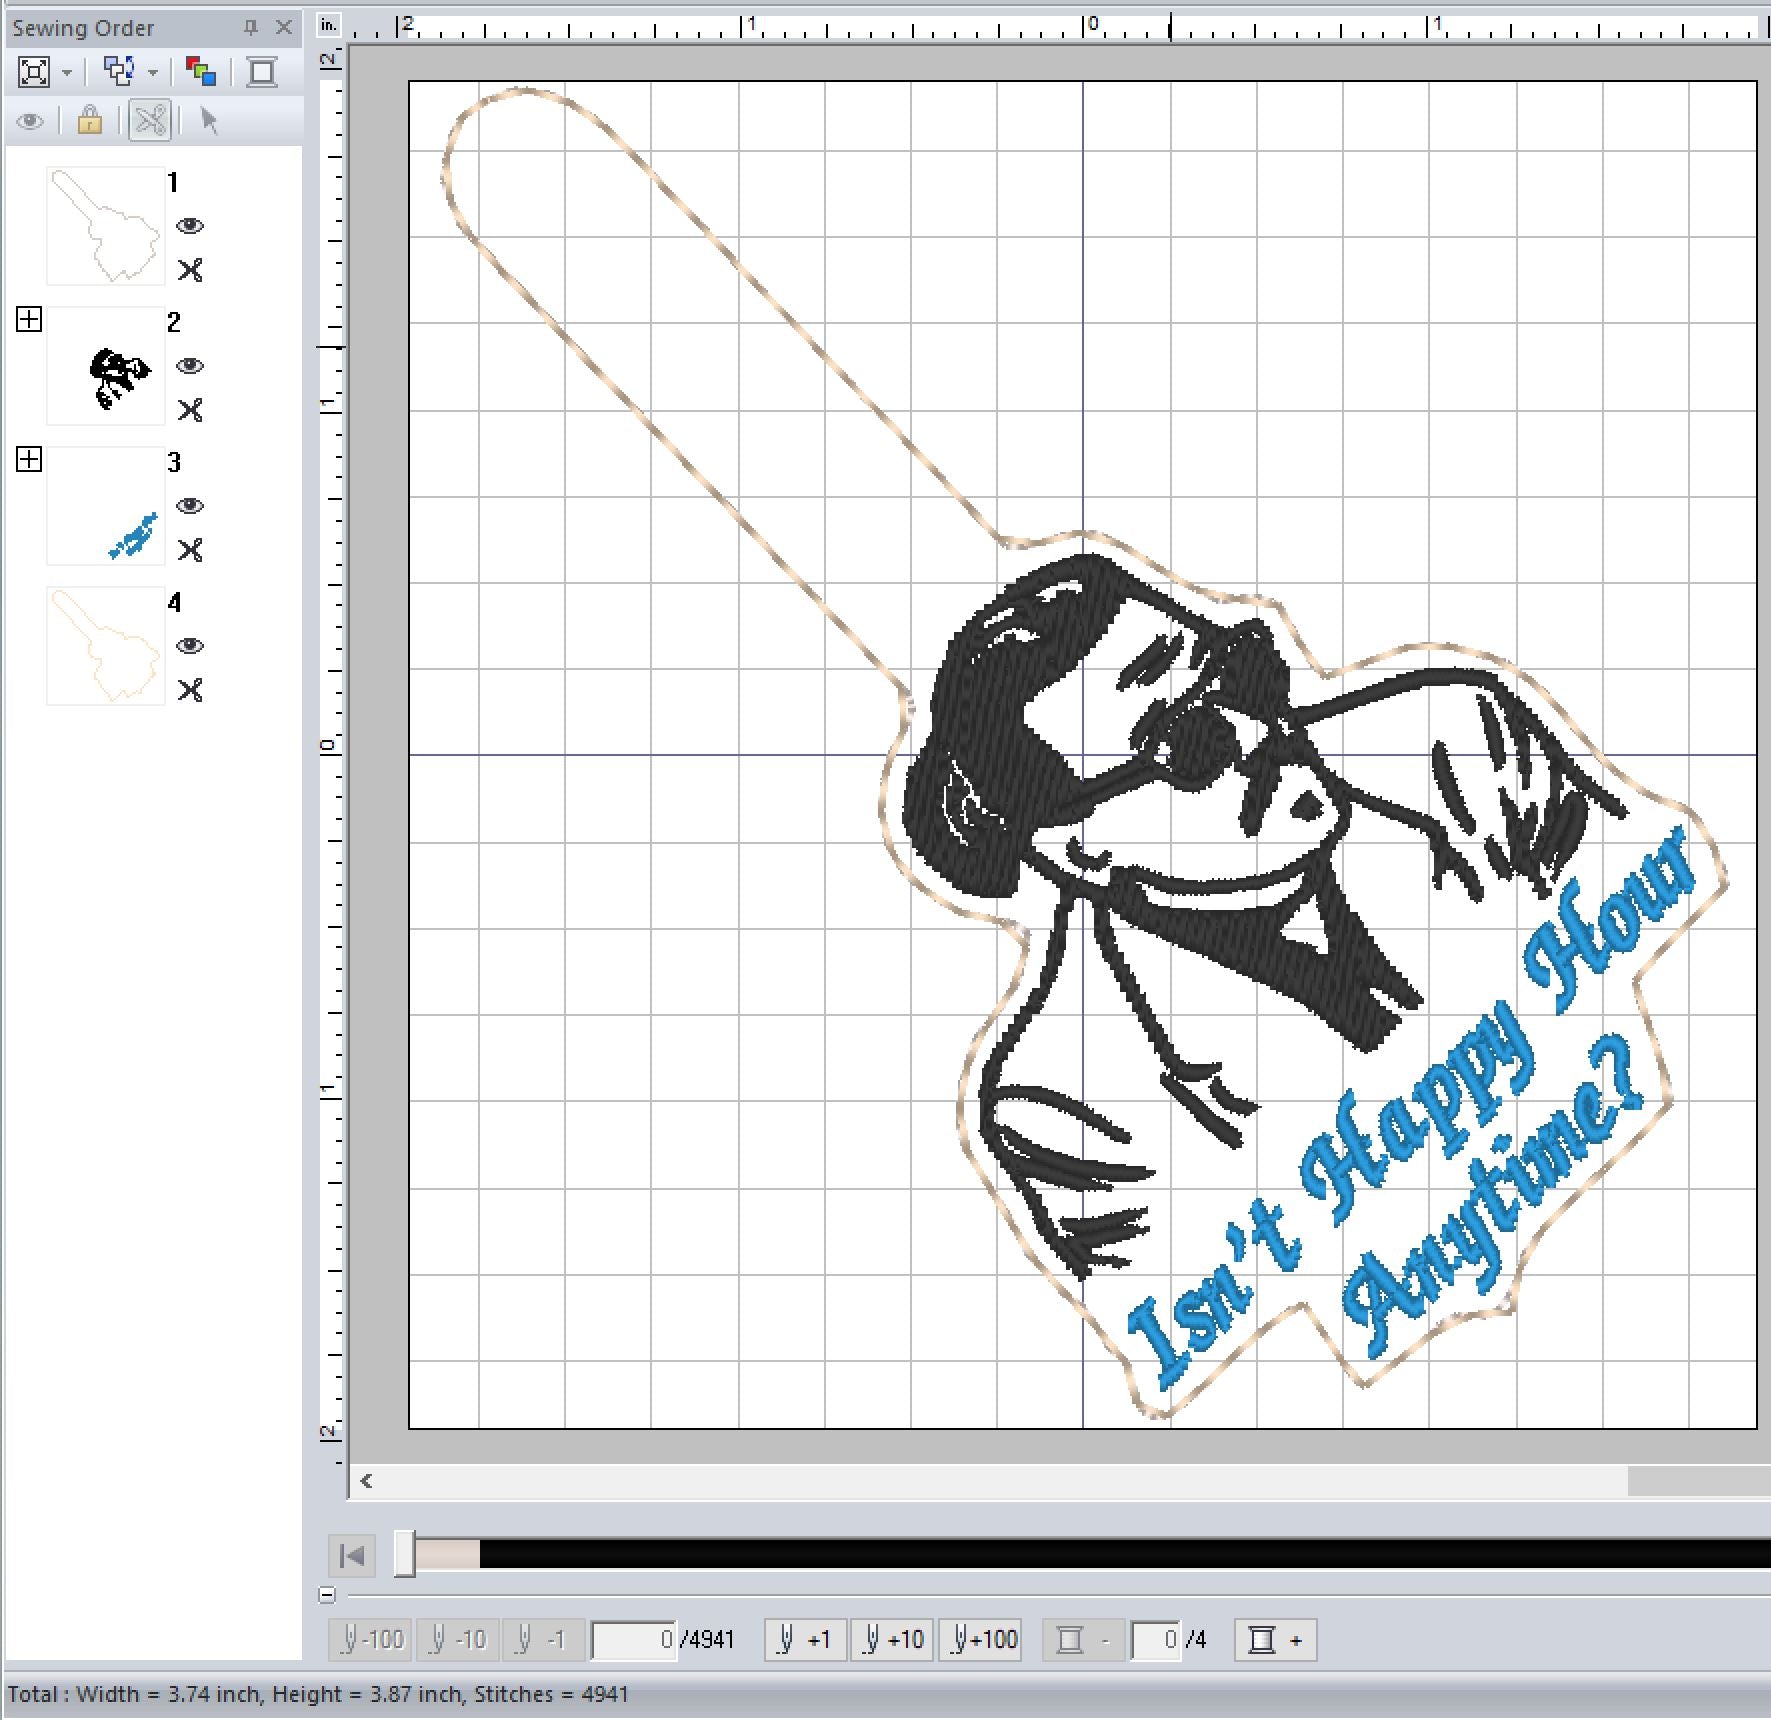Step back 1 stitch
Image resolution: width=1771 pixels, height=1720 pixels.
click(543, 1639)
